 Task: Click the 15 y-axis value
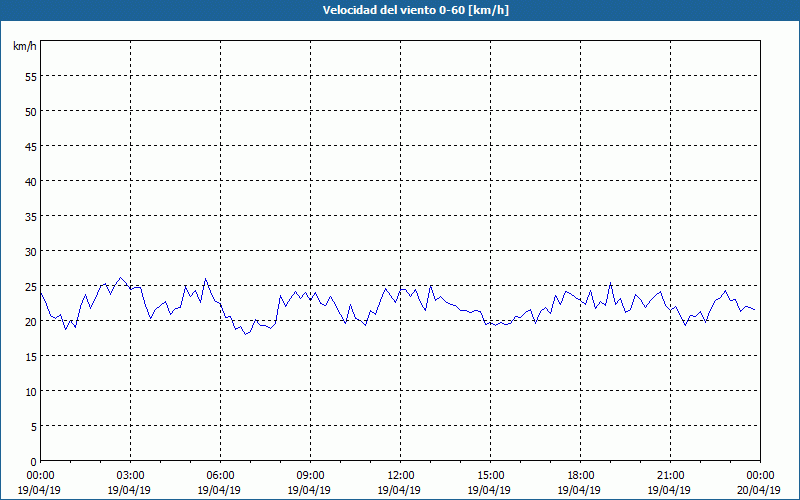[31, 357]
